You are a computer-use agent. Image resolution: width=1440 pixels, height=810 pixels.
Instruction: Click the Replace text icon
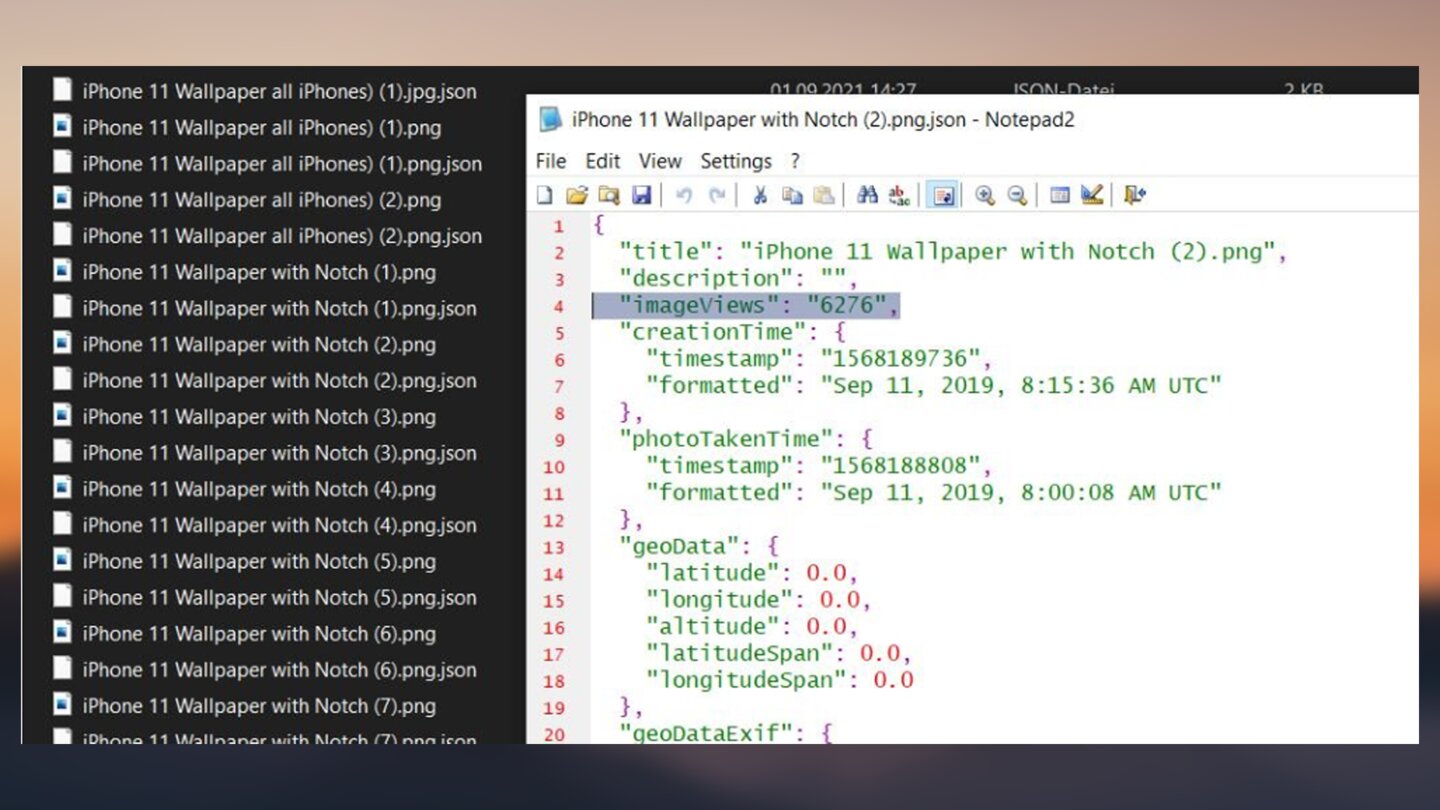899,195
